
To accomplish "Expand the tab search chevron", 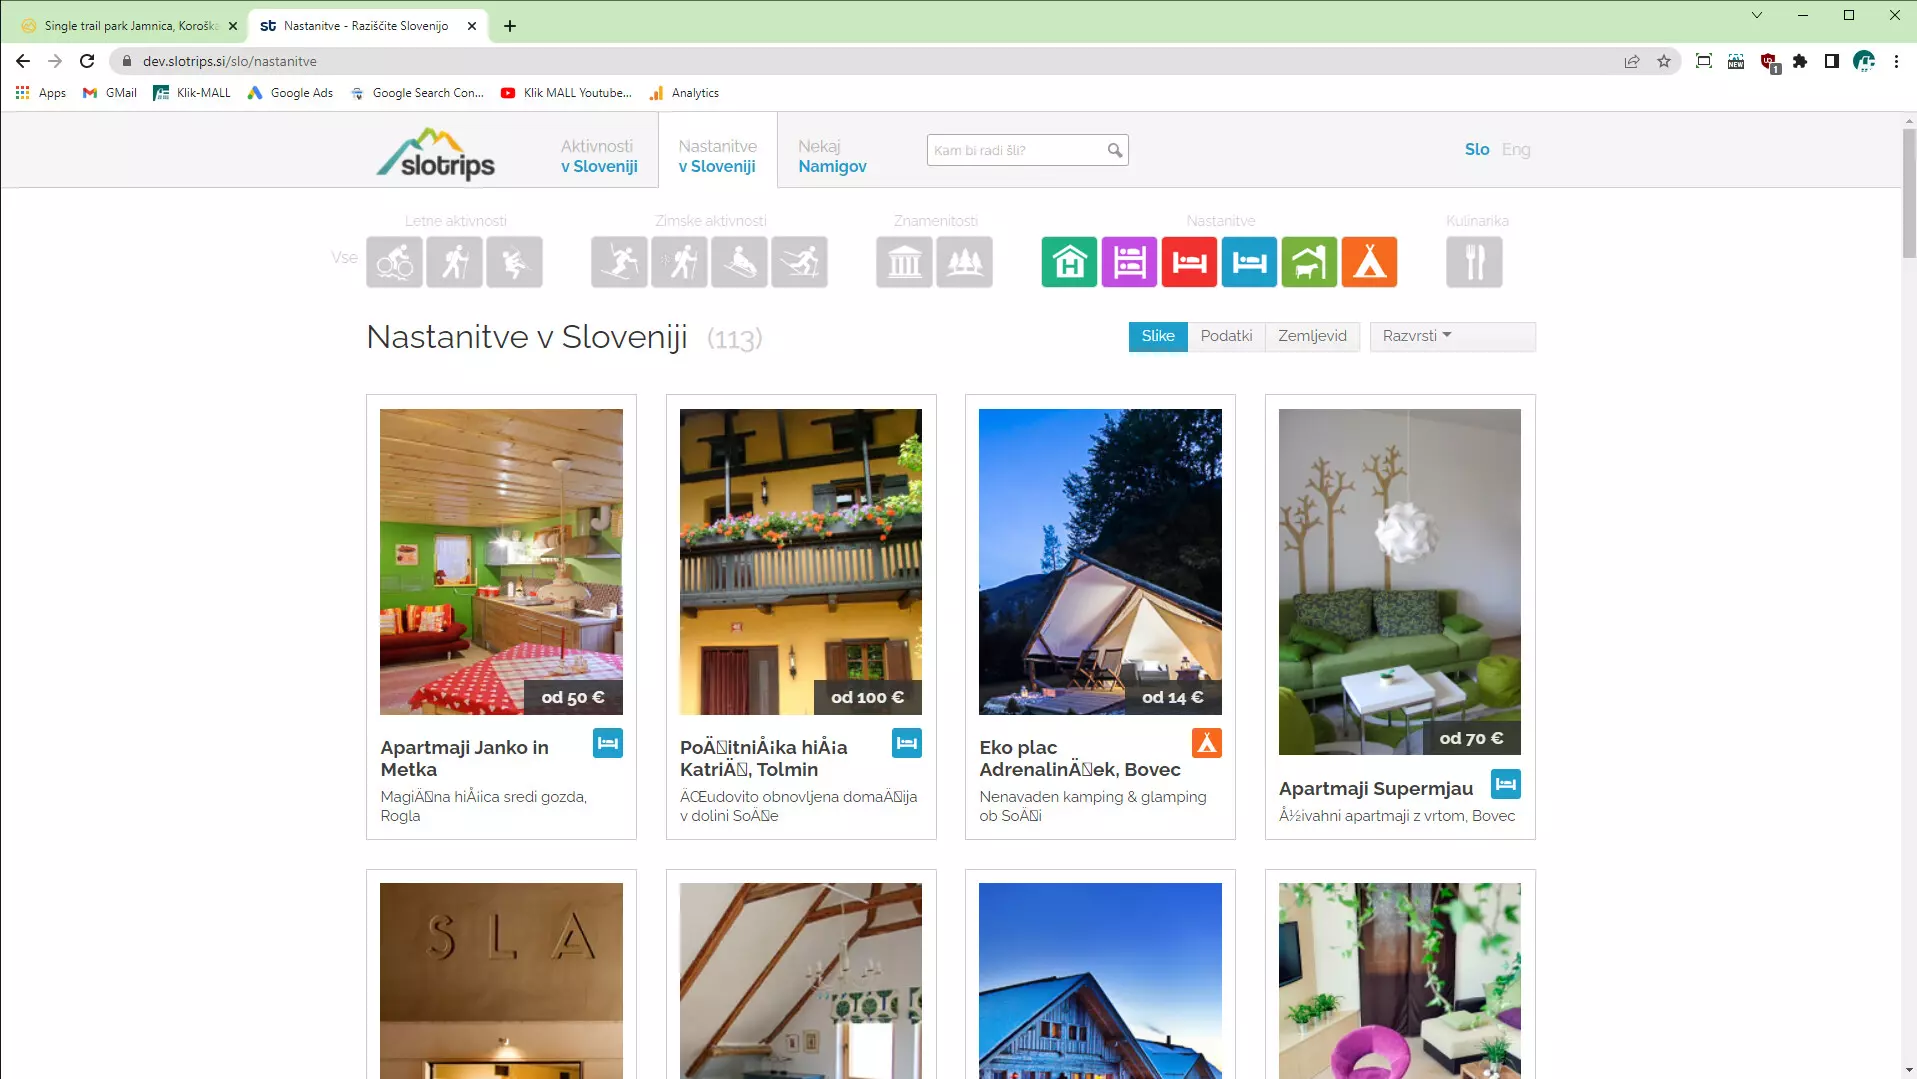I will (x=1756, y=15).
